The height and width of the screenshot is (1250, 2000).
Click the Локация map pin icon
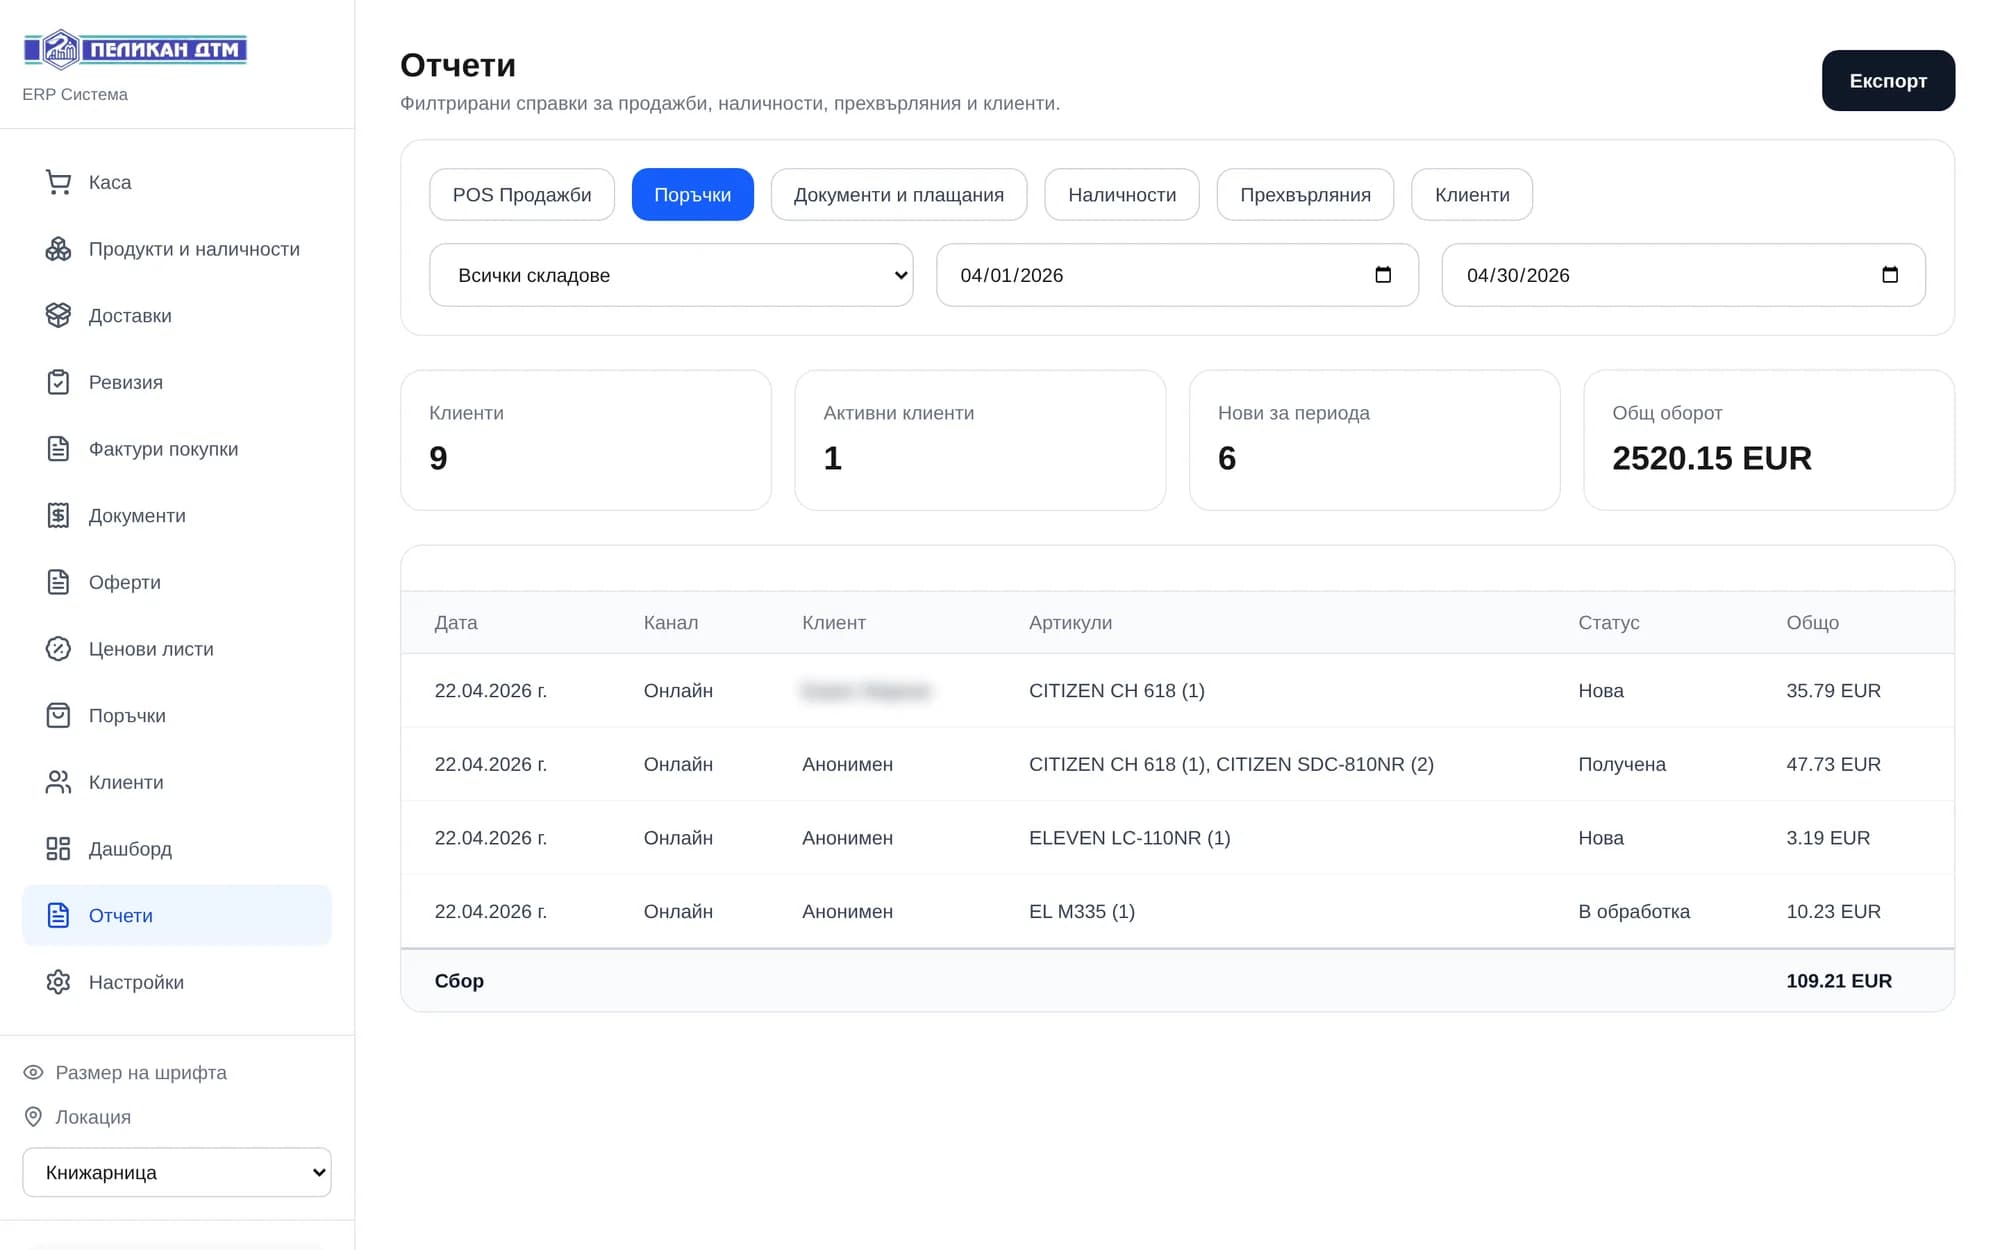pyautogui.click(x=33, y=1116)
